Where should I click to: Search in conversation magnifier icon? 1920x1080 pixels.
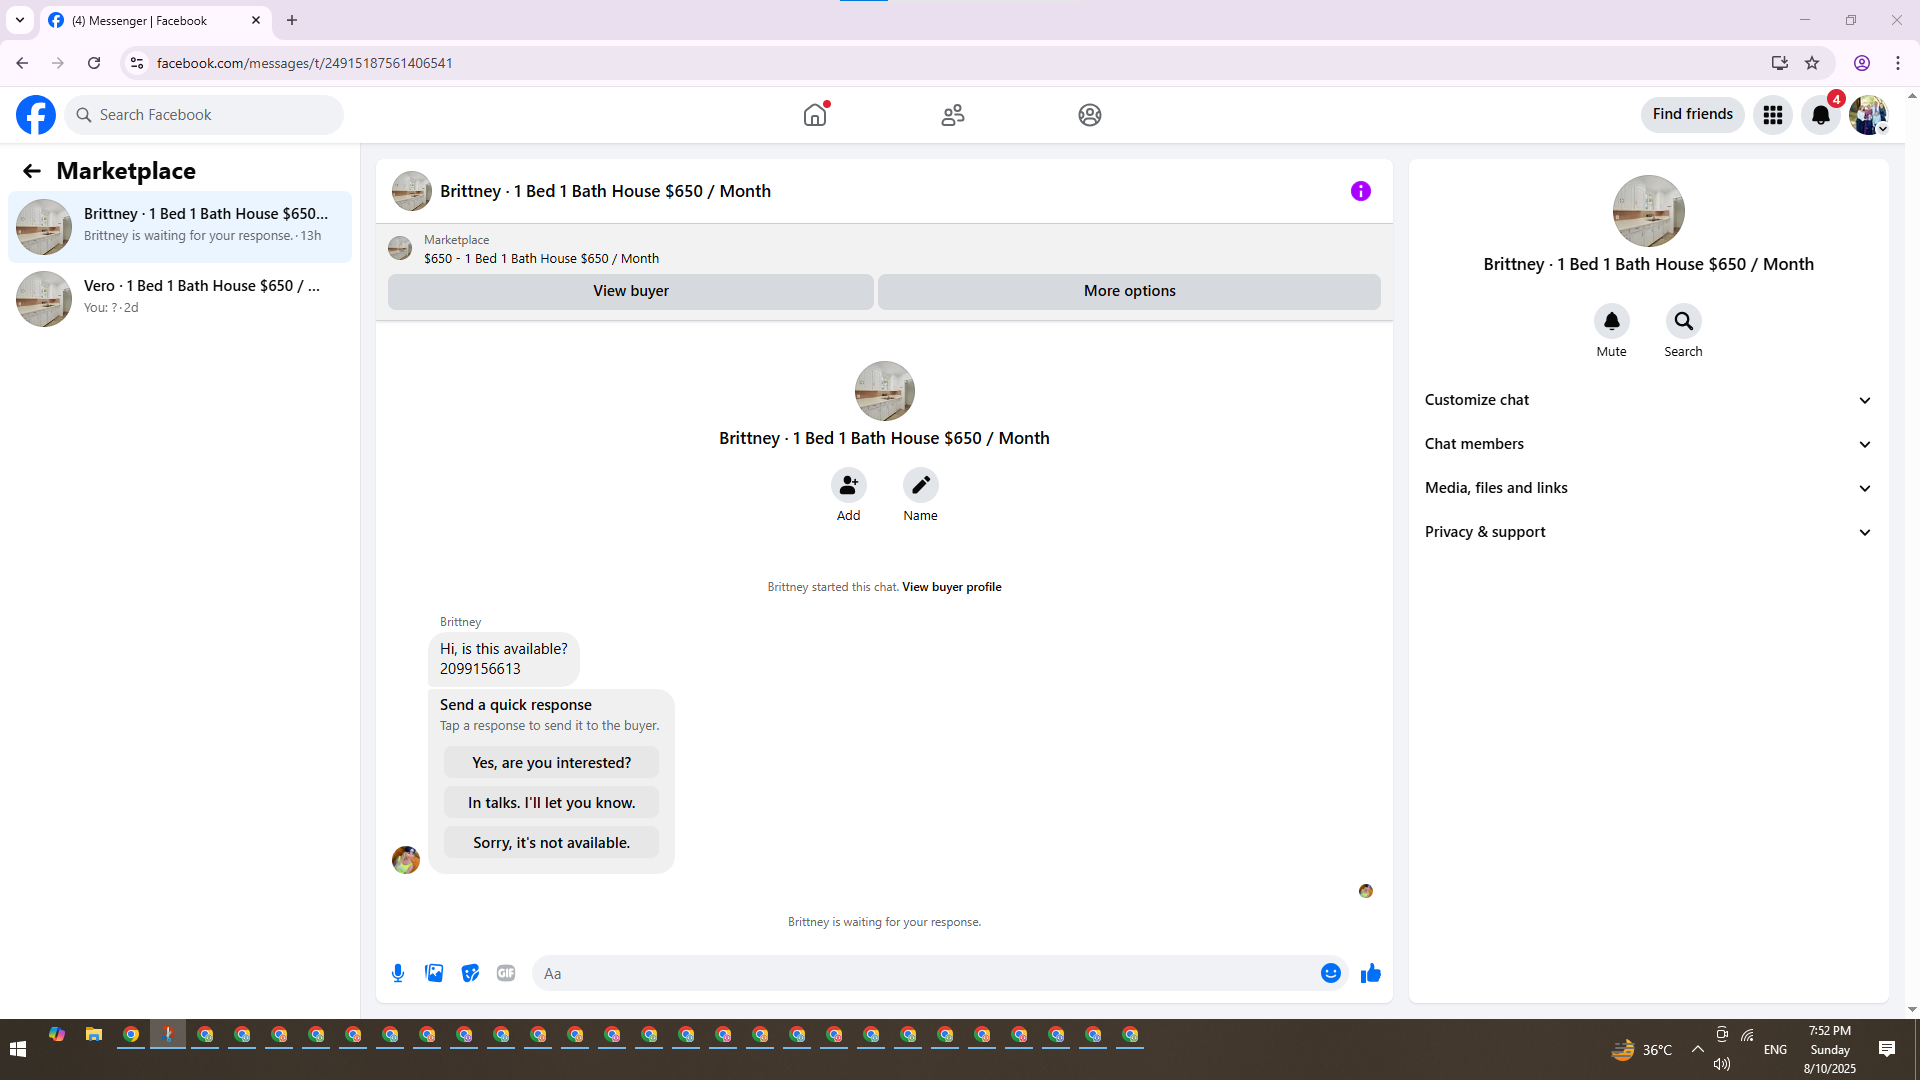[x=1683, y=321]
